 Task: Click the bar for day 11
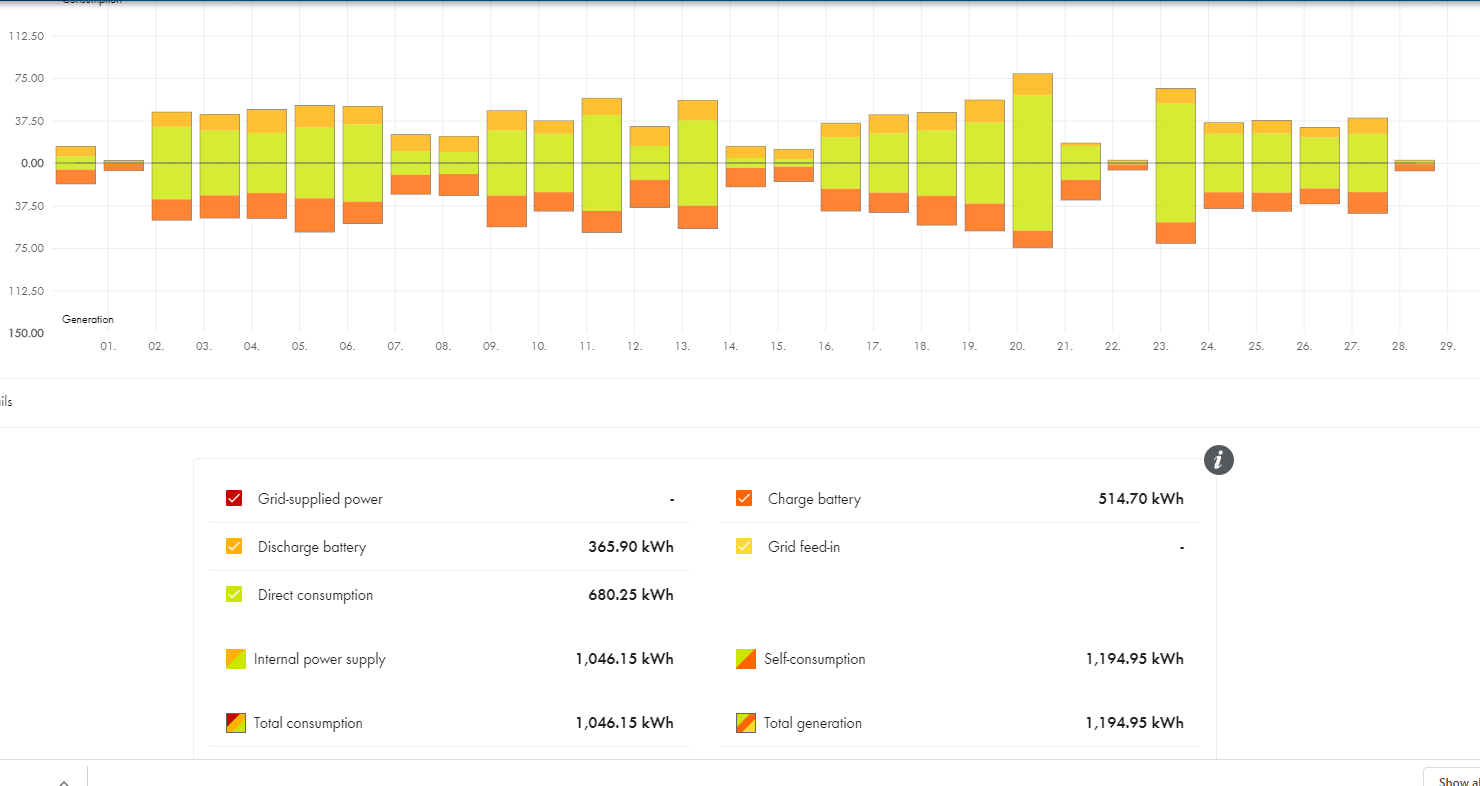[x=602, y=165]
